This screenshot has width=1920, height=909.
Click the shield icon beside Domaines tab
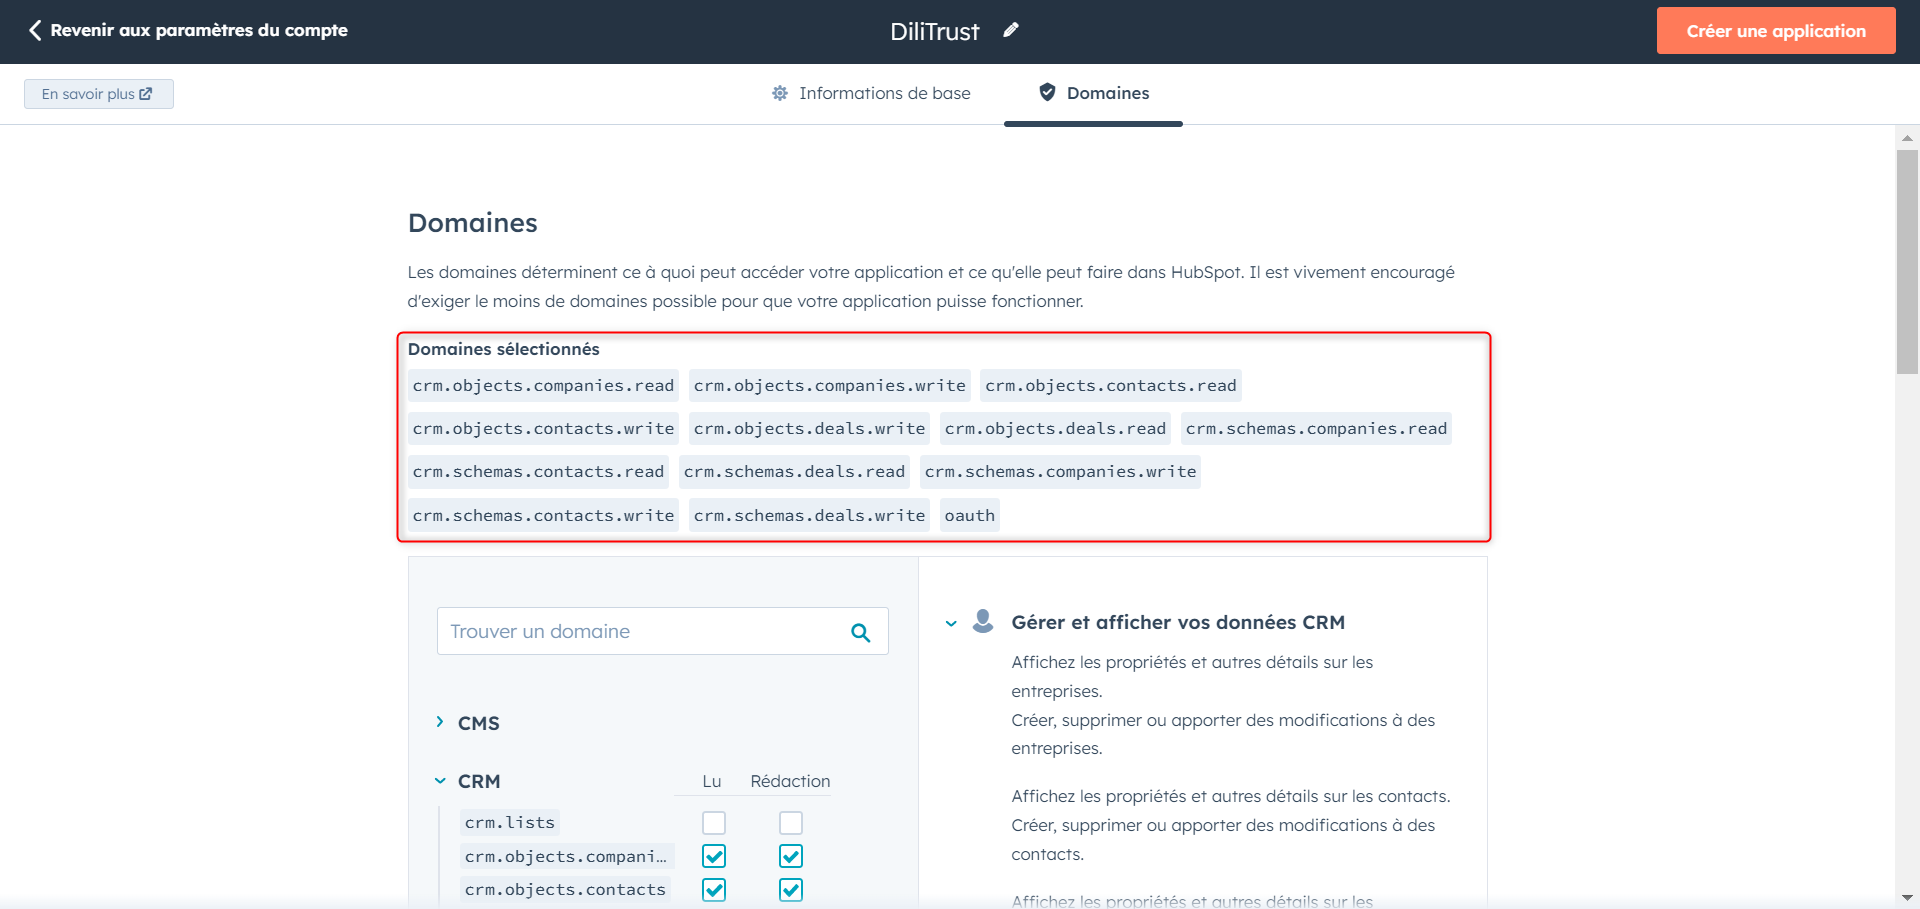[1047, 92]
